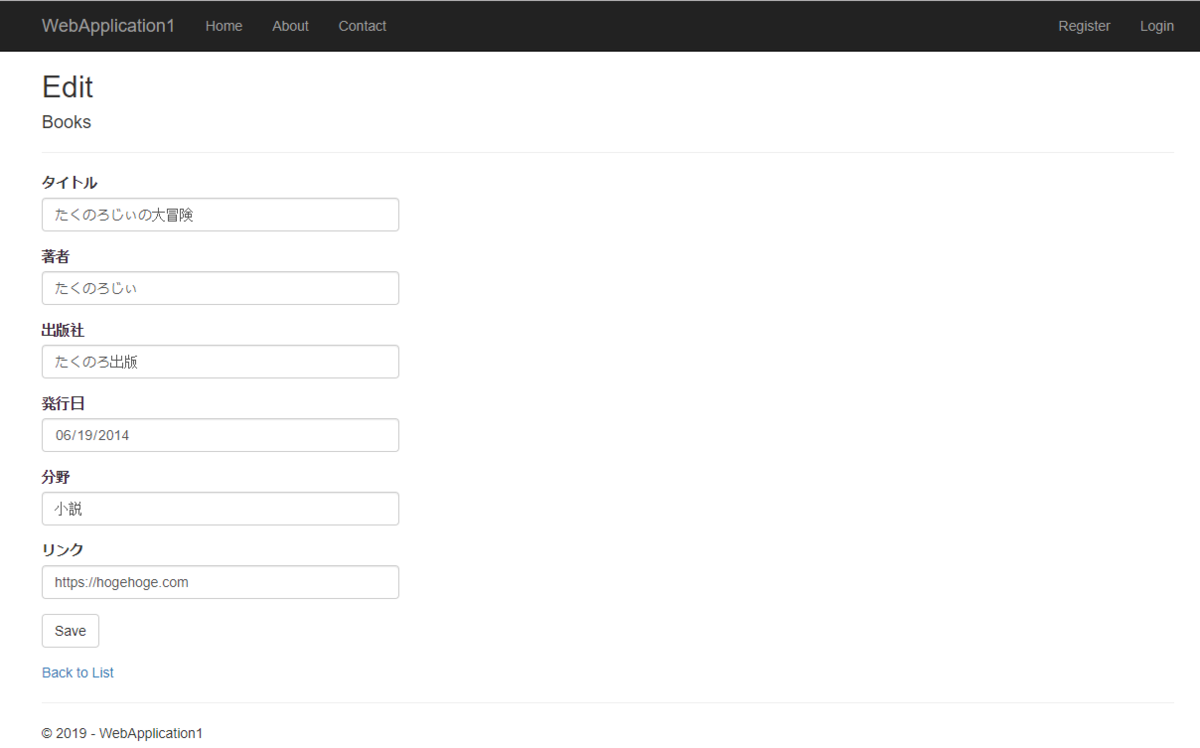Click the Edit page heading

click(x=67, y=87)
